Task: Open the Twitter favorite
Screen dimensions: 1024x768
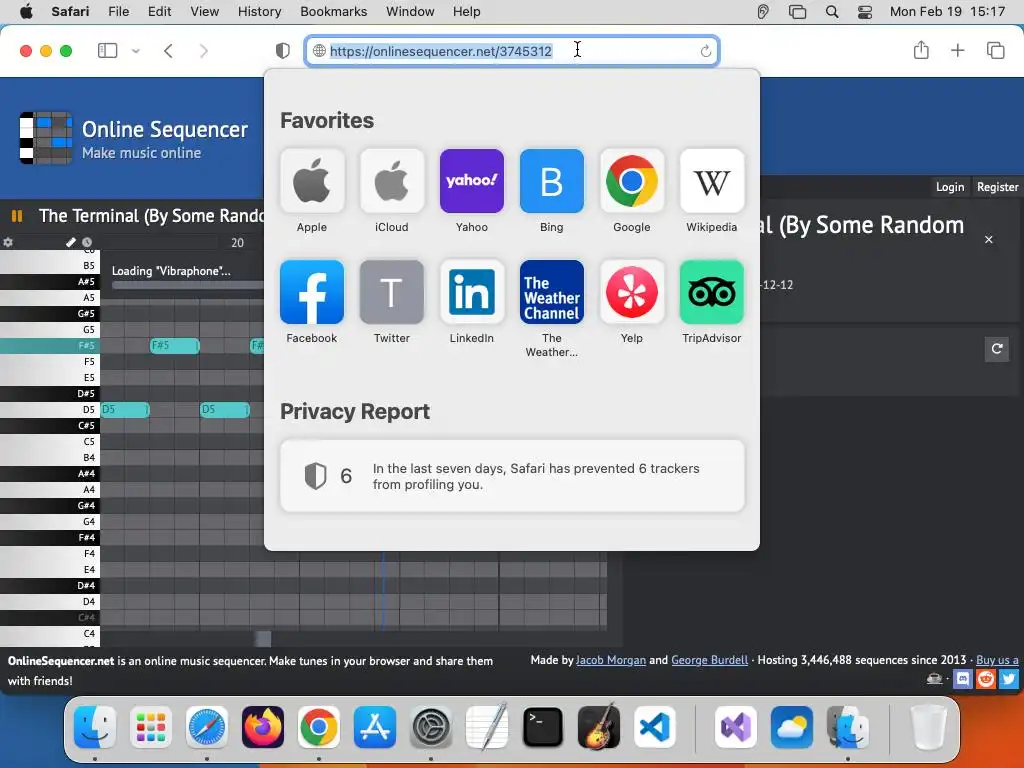Action: [x=392, y=292]
